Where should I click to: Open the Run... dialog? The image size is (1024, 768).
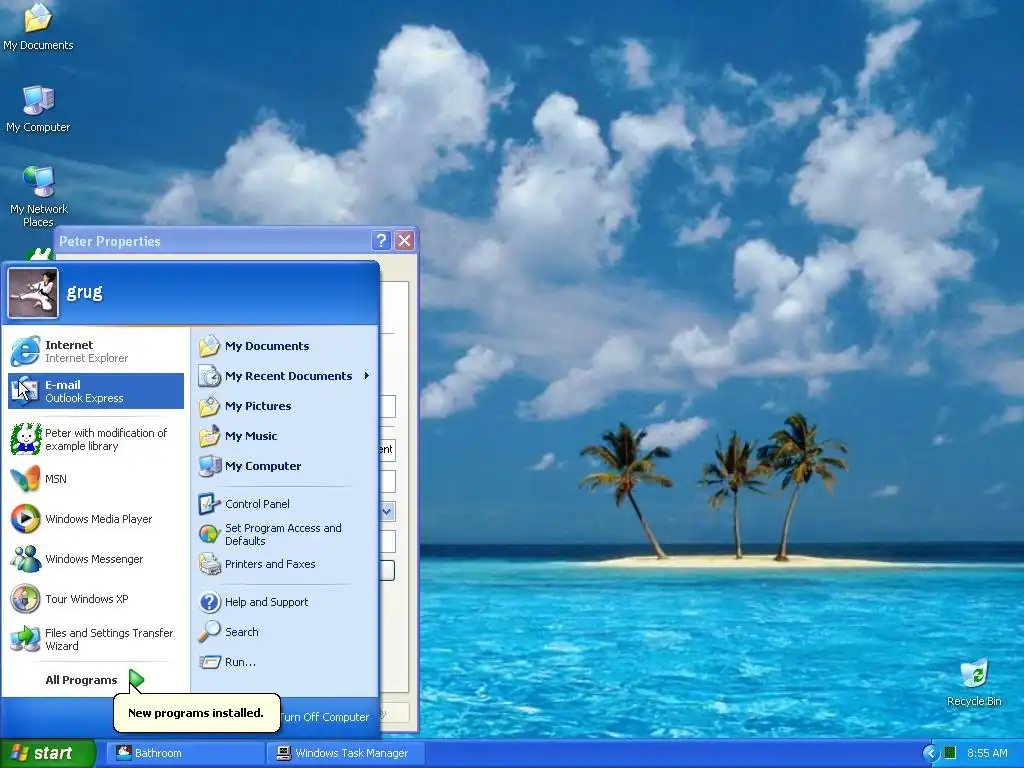pyautogui.click(x=285, y=662)
